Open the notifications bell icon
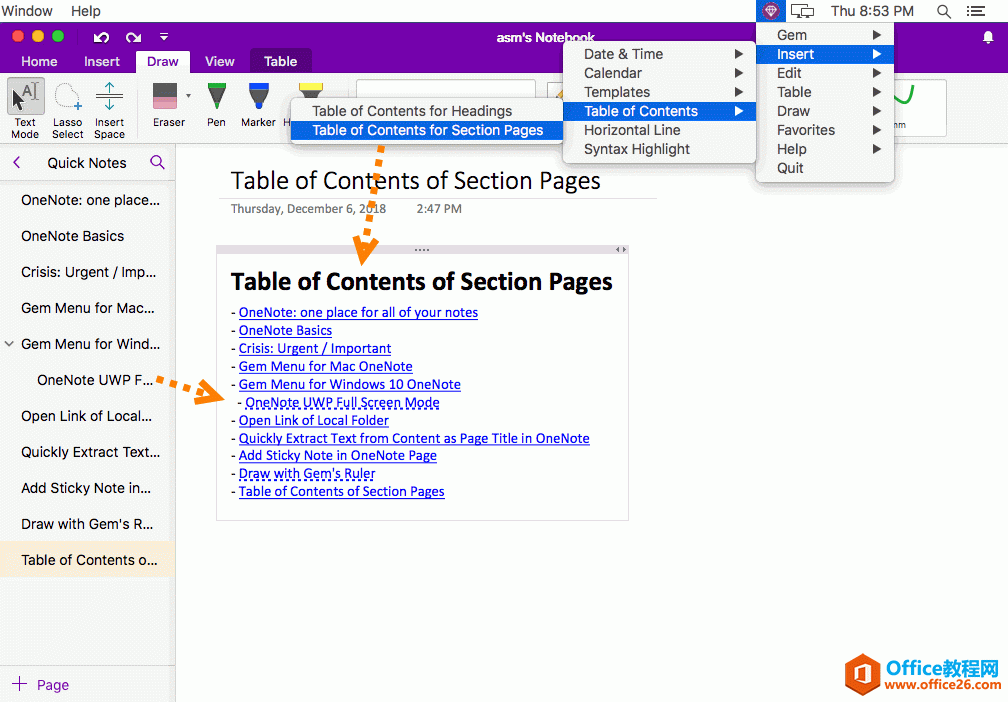Screen dimensions: 1008x702 coord(988,37)
